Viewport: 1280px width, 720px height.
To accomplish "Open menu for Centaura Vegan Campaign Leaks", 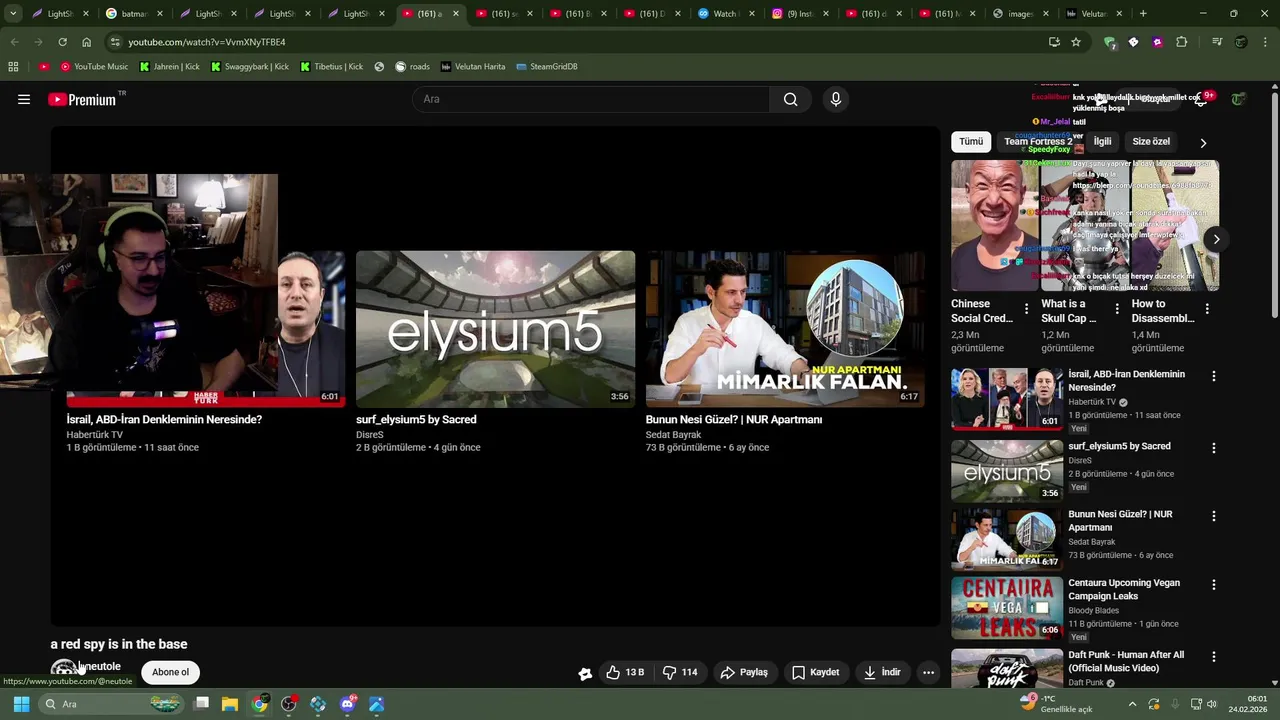I will [x=1214, y=584].
